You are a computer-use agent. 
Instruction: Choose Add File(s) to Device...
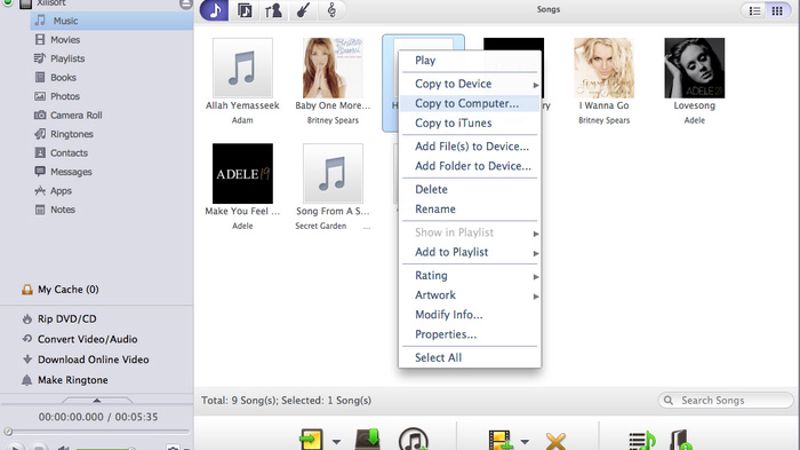[x=470, y=146]
